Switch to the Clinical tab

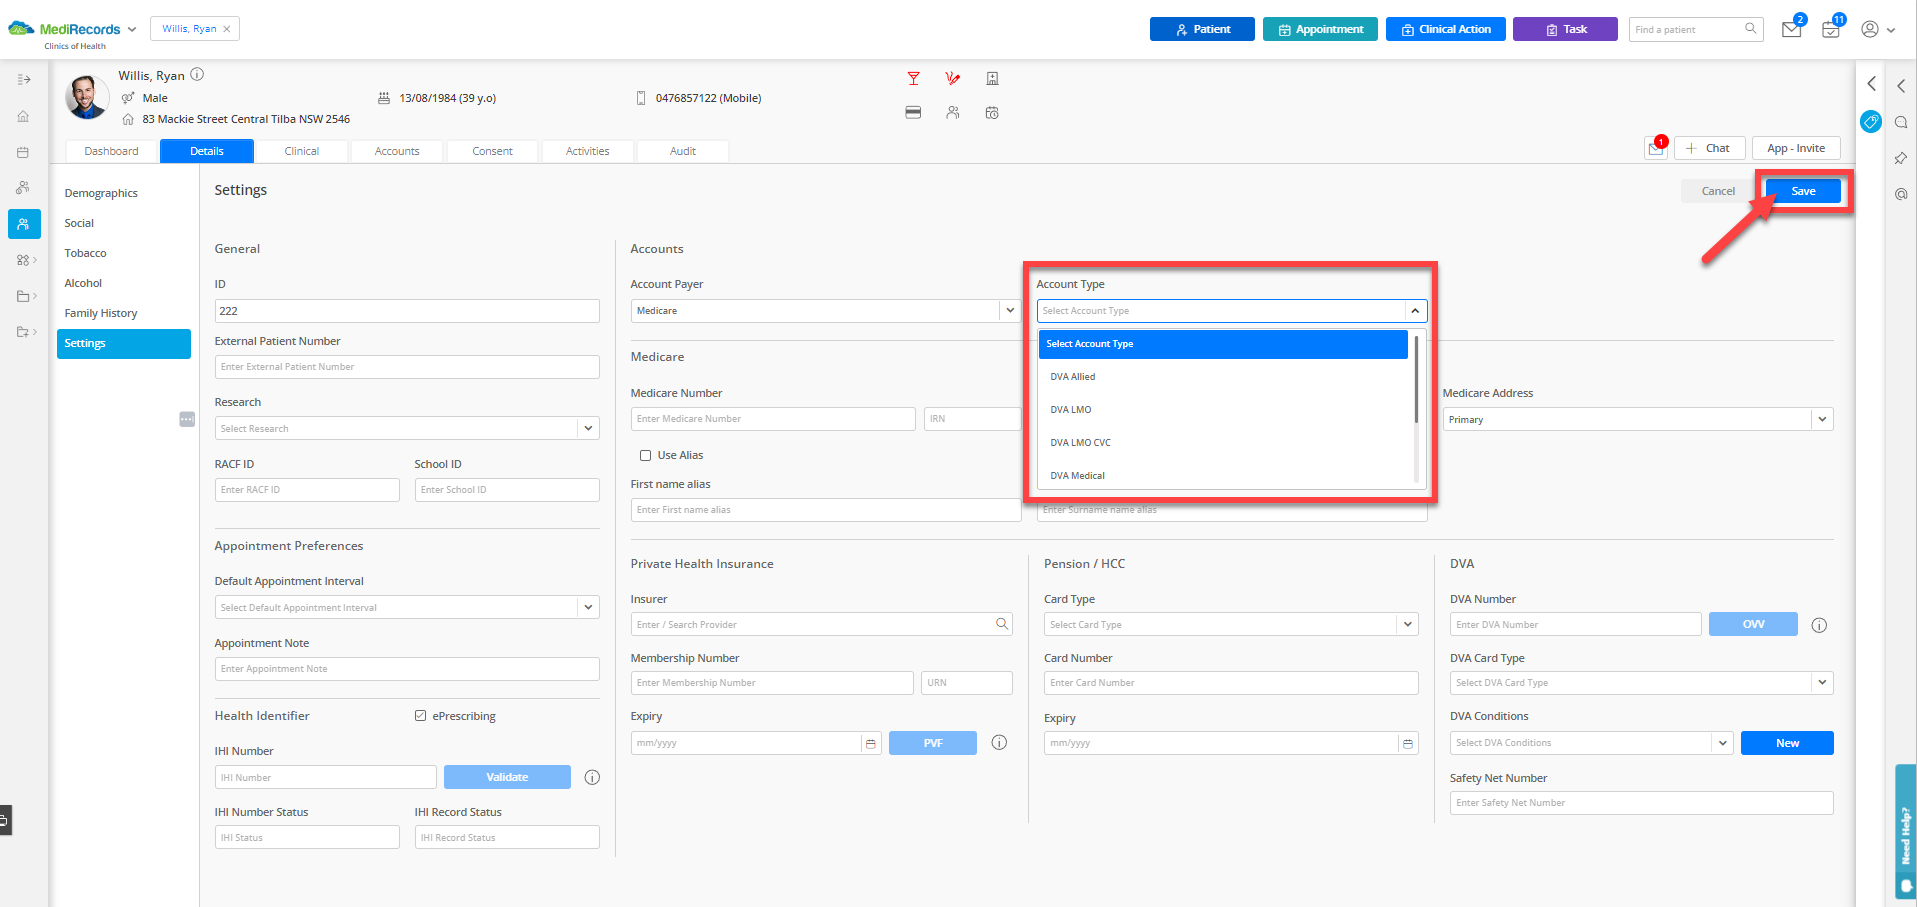pos(301,150)
